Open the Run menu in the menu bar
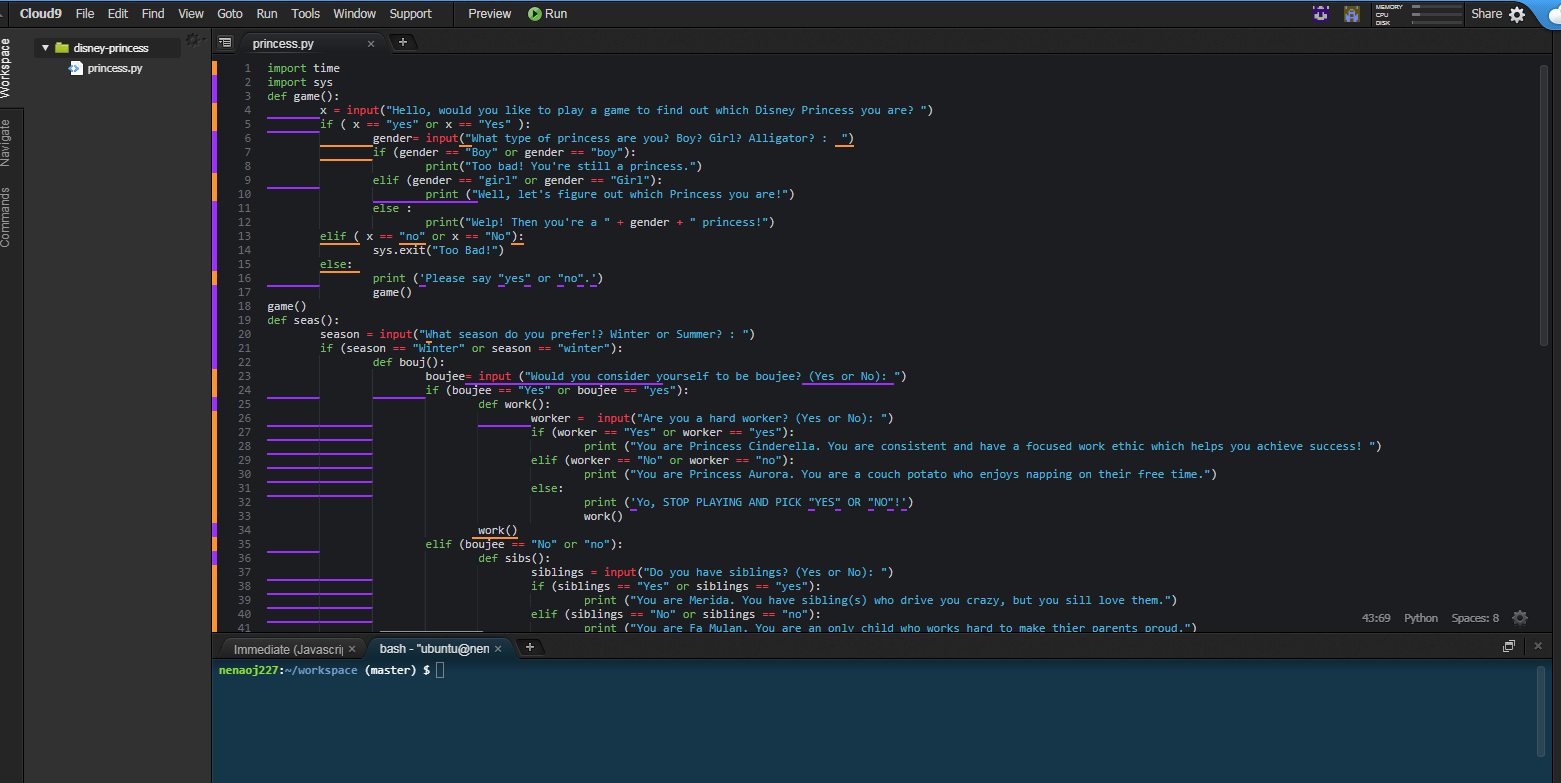The width and height of the screenshot is (1561, 783). point(267,14)
